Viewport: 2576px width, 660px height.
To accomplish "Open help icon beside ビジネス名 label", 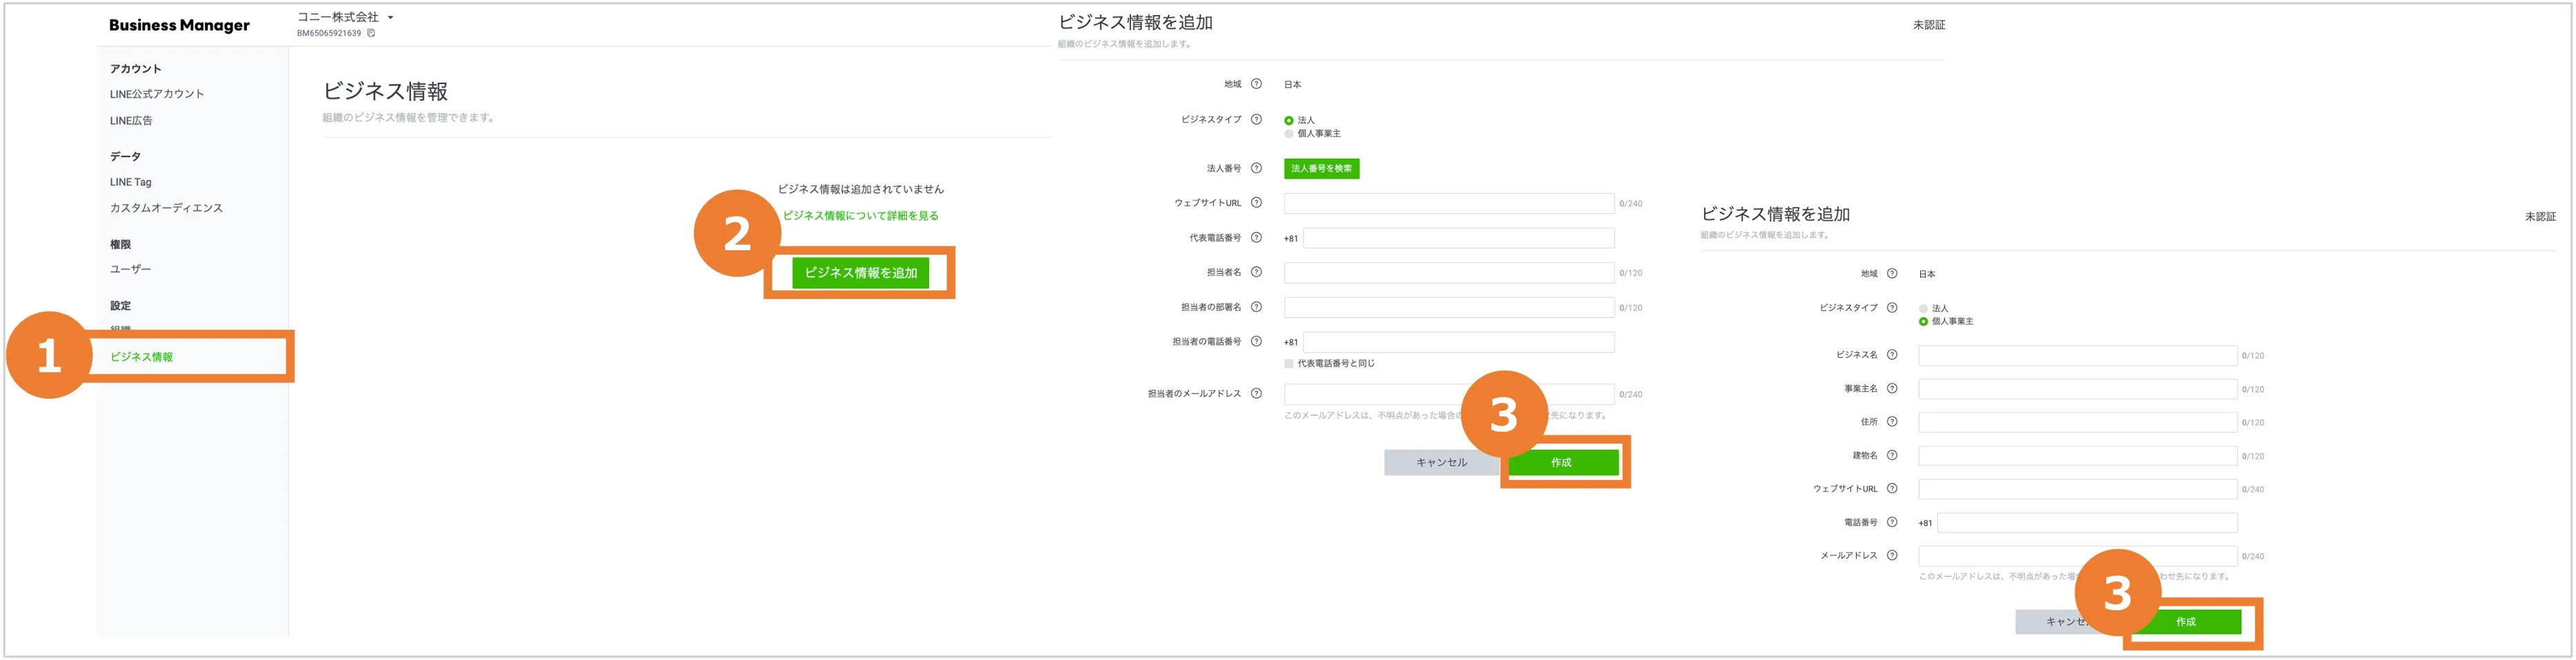I will (x=1891, y=355).
